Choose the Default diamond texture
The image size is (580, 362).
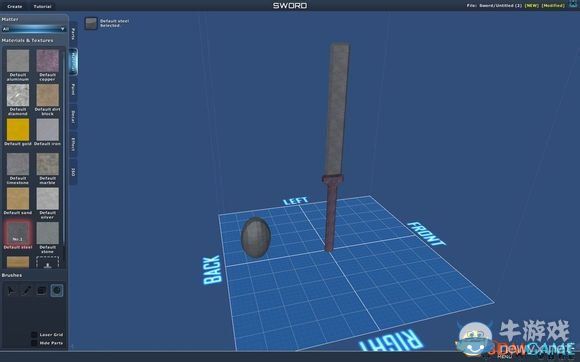tap(18, 95)
